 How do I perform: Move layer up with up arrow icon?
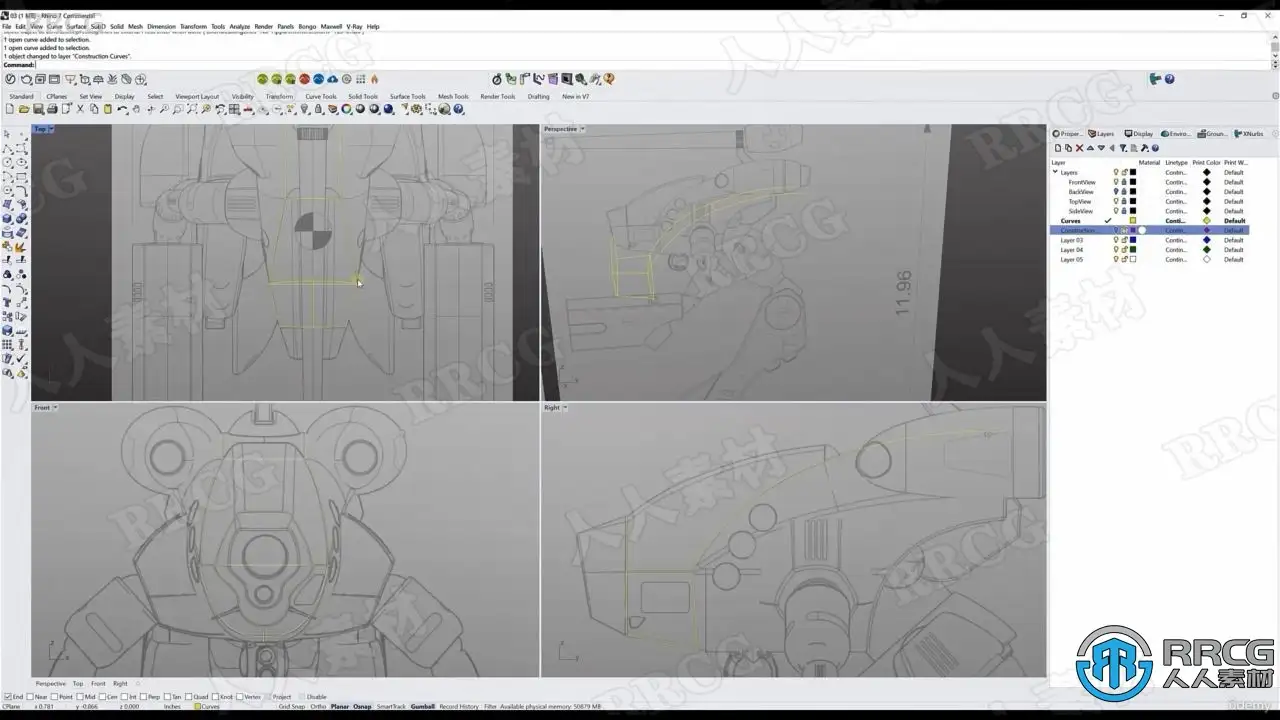tap(1090, 148)
